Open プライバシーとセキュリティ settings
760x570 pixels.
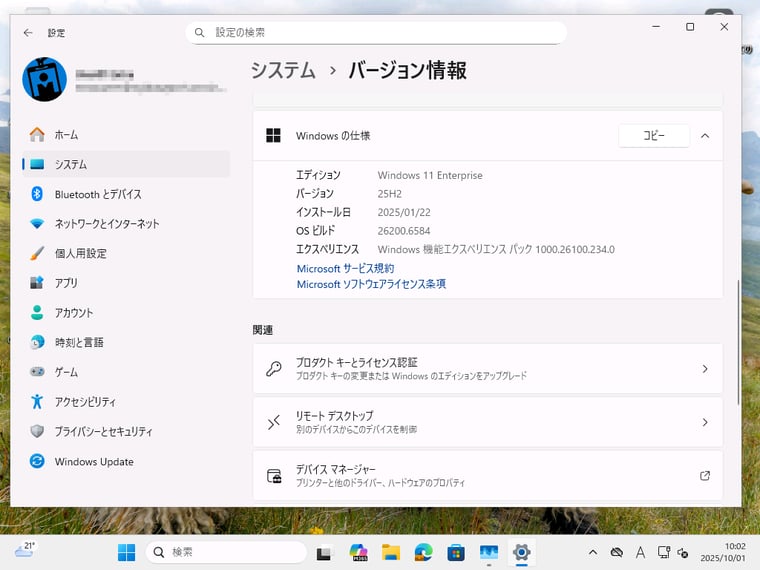(x=103, y=432)
